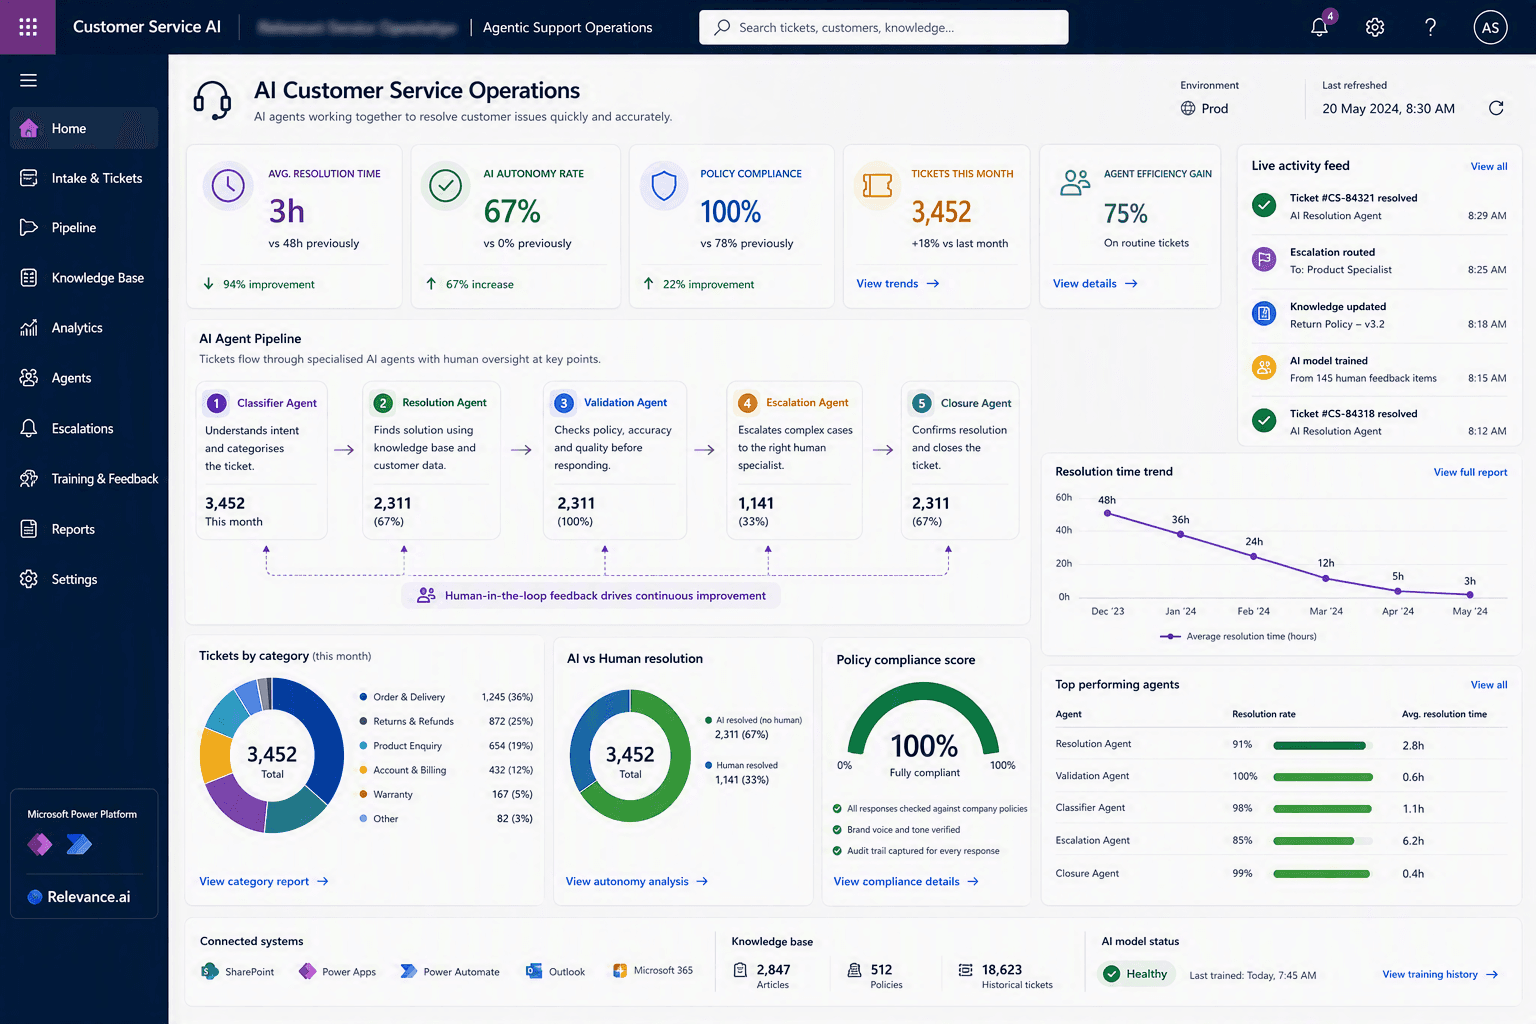
Task: Open View training history link
Action: click(x=1440, y=974)
